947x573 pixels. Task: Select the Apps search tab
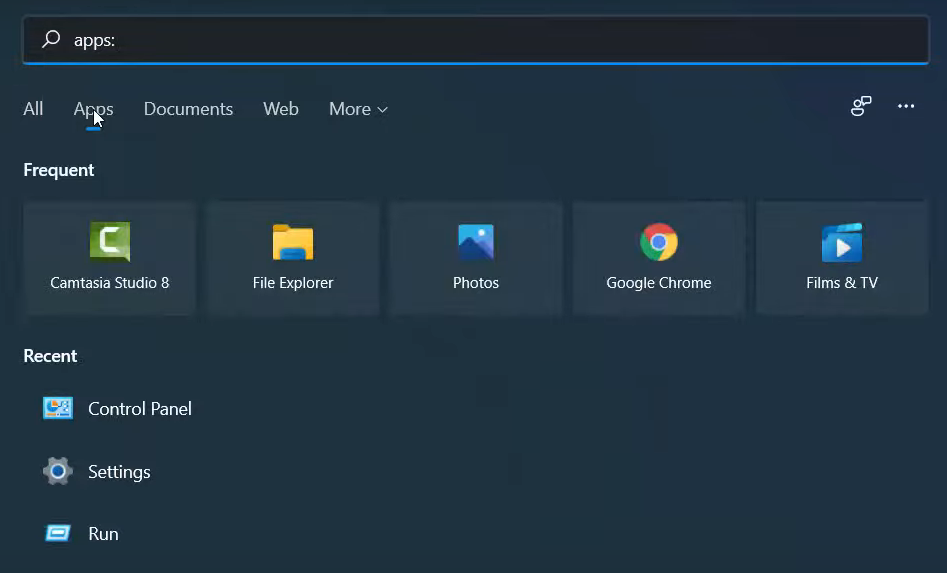[93, 109]
